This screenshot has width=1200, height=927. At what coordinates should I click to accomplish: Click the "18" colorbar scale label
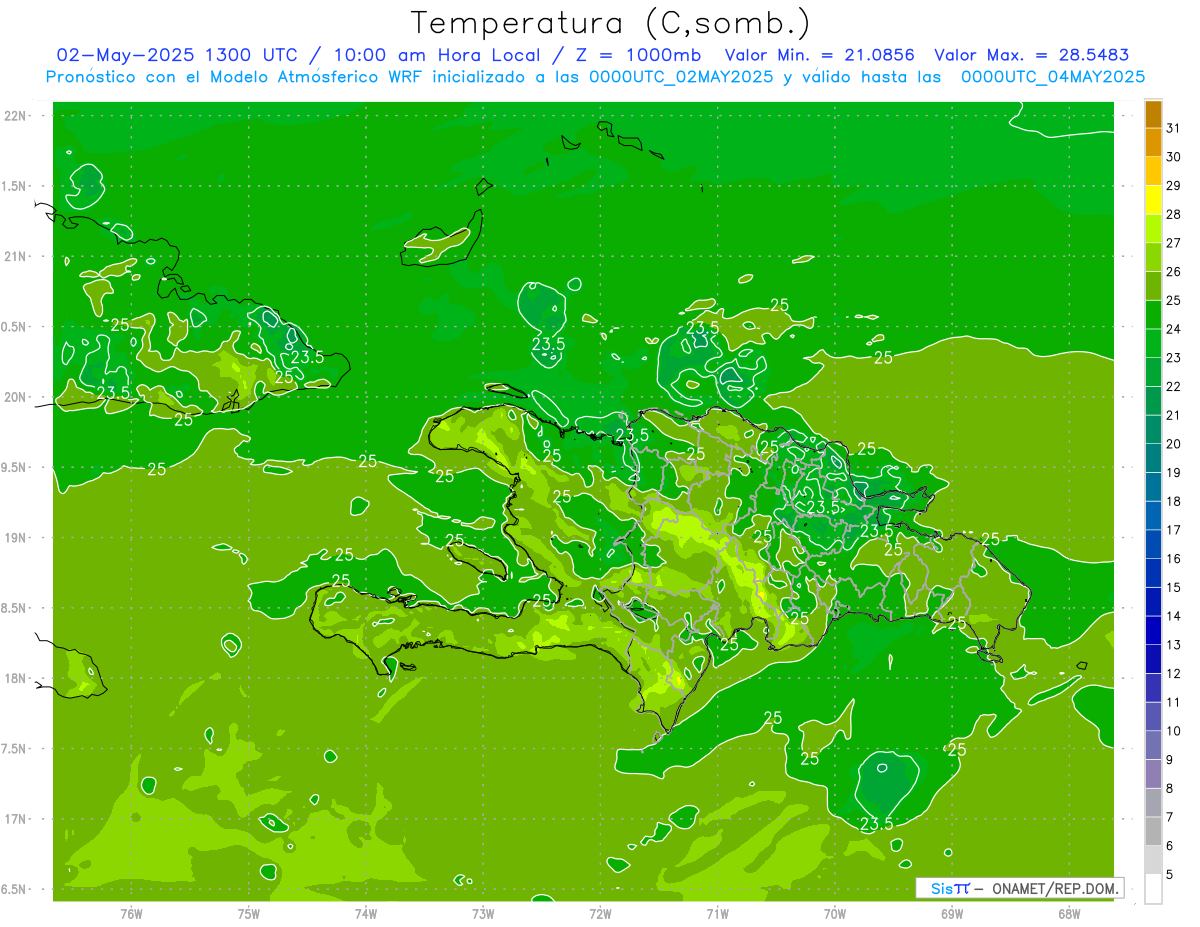[x=1174, y=501]
